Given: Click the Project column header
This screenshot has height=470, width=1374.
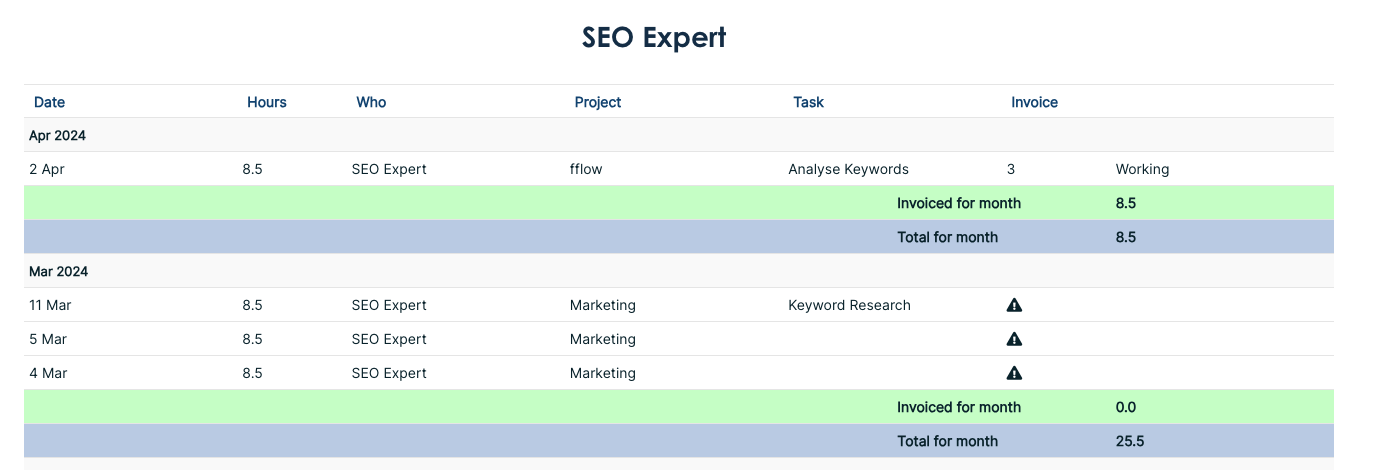Looking at the screenshot, I should pos(598,102).
